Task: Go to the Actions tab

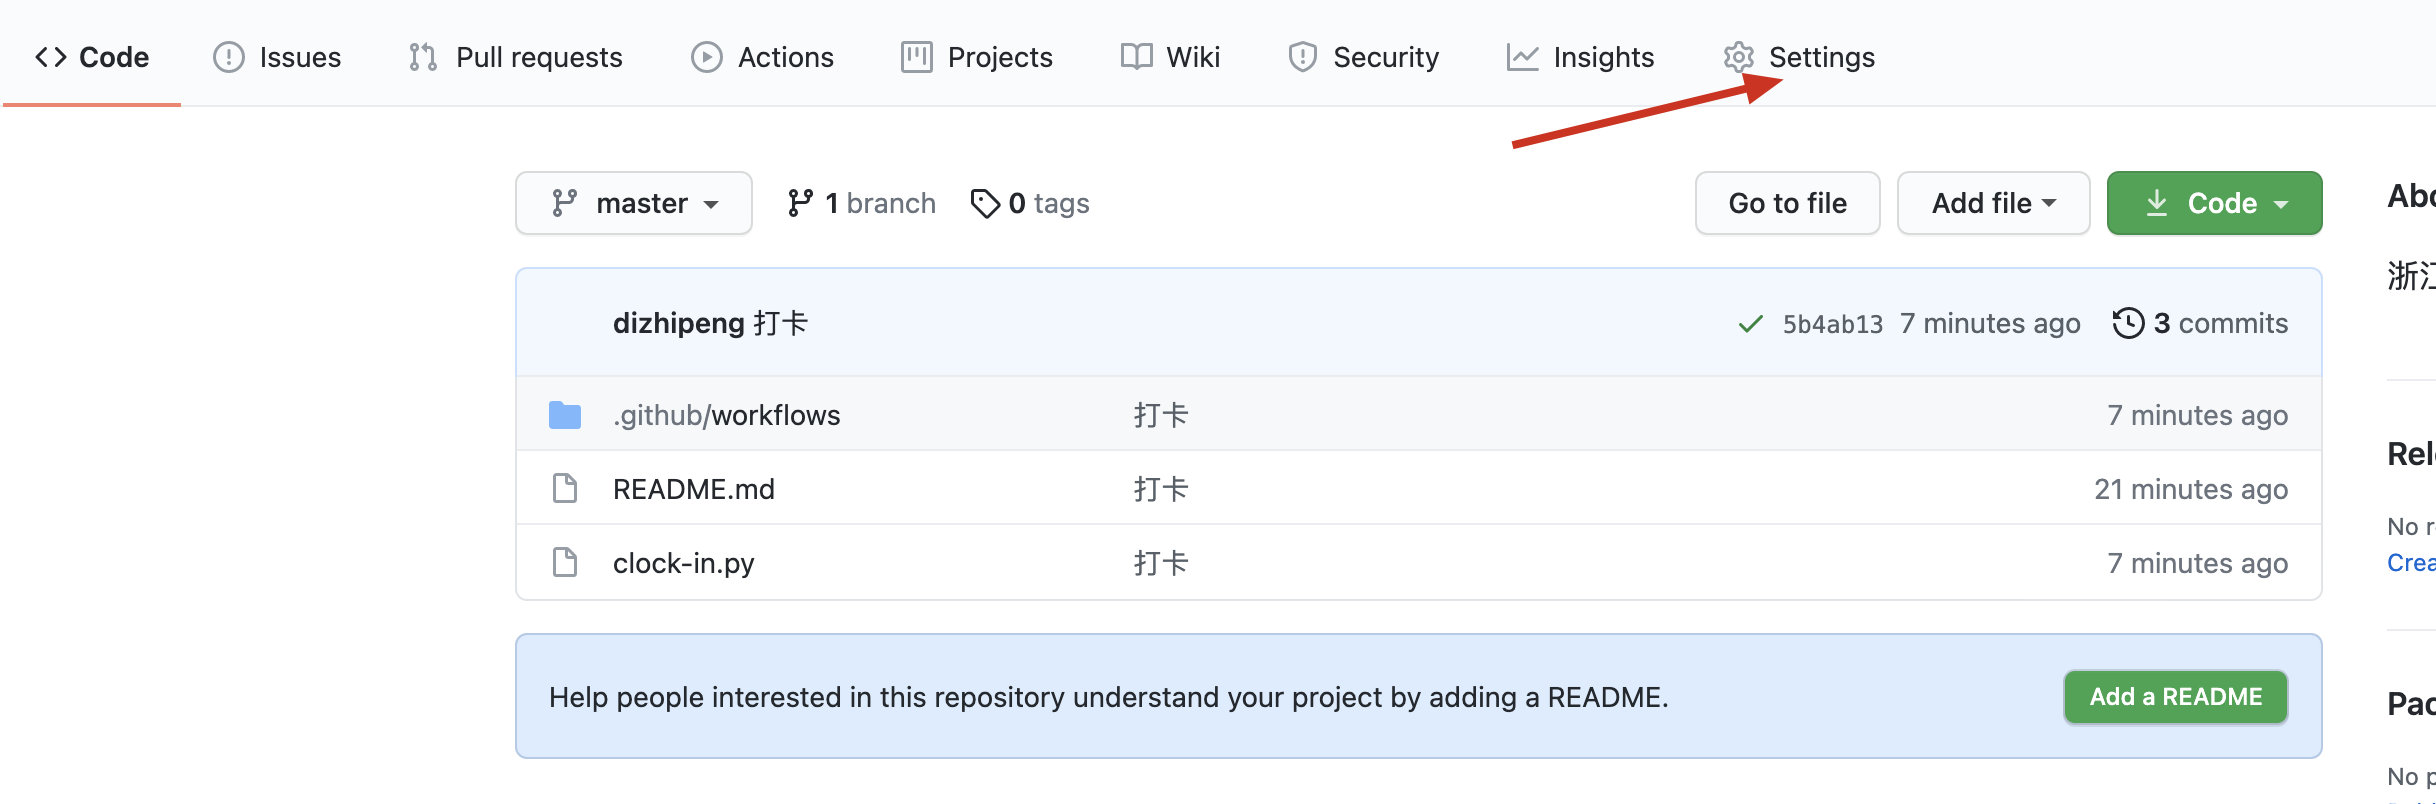Action: (x=763, y=58)
